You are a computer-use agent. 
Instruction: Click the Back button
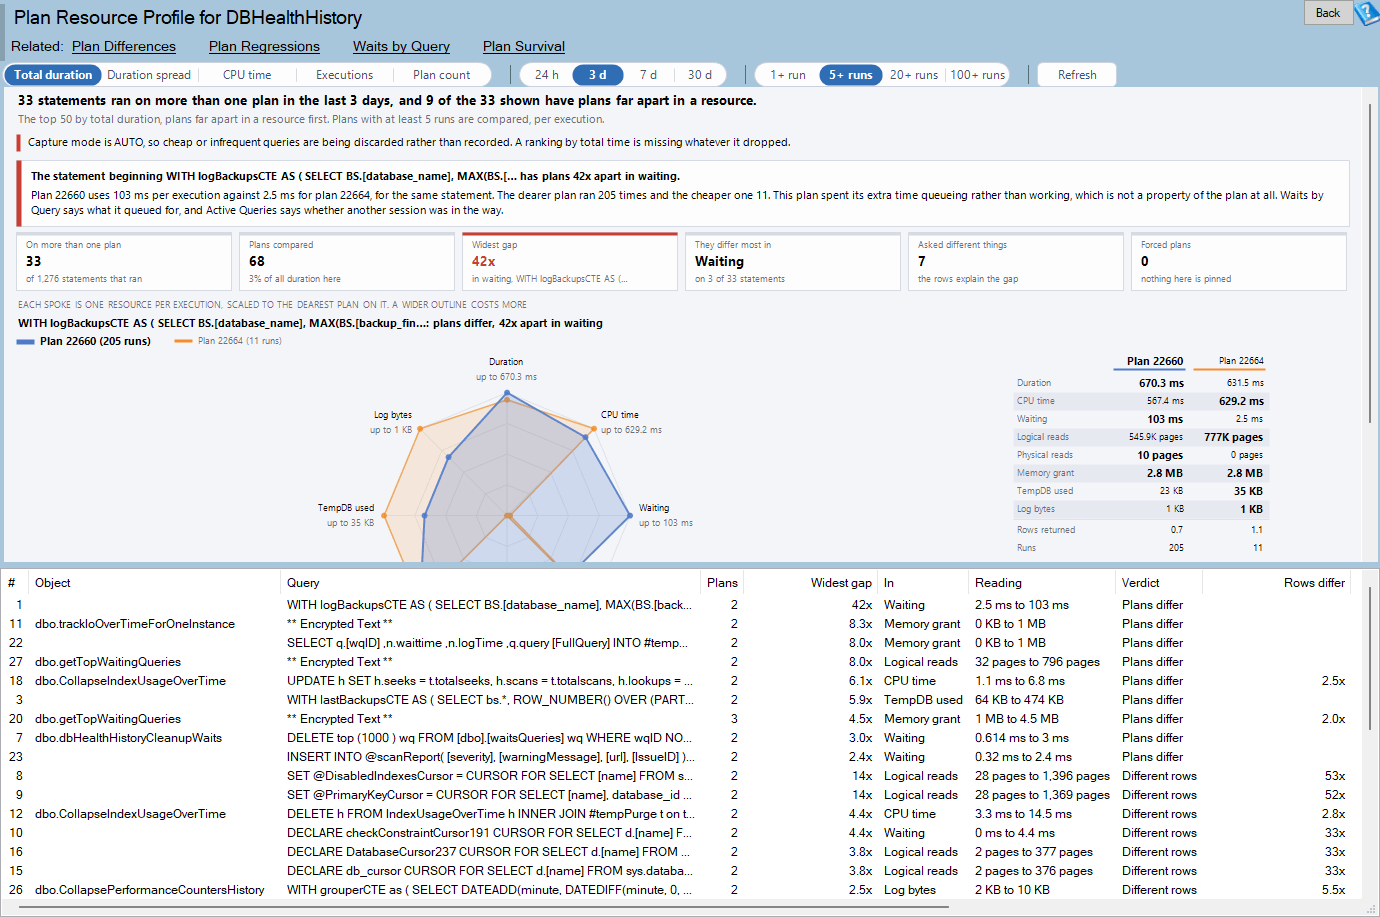[x=1328, y=13]
